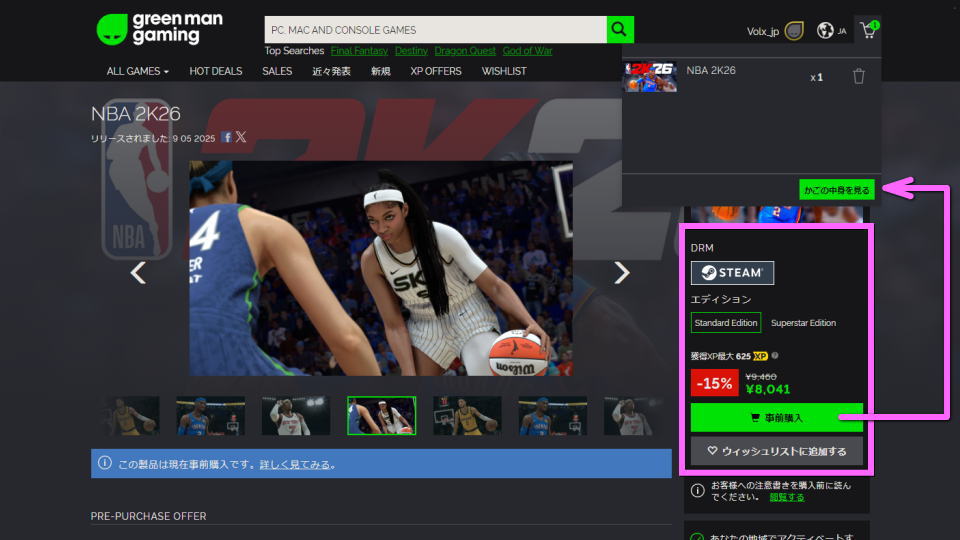This screenshot has width=960, height=540.
Task: Click God of War top search link
Action: click(527, 51)
